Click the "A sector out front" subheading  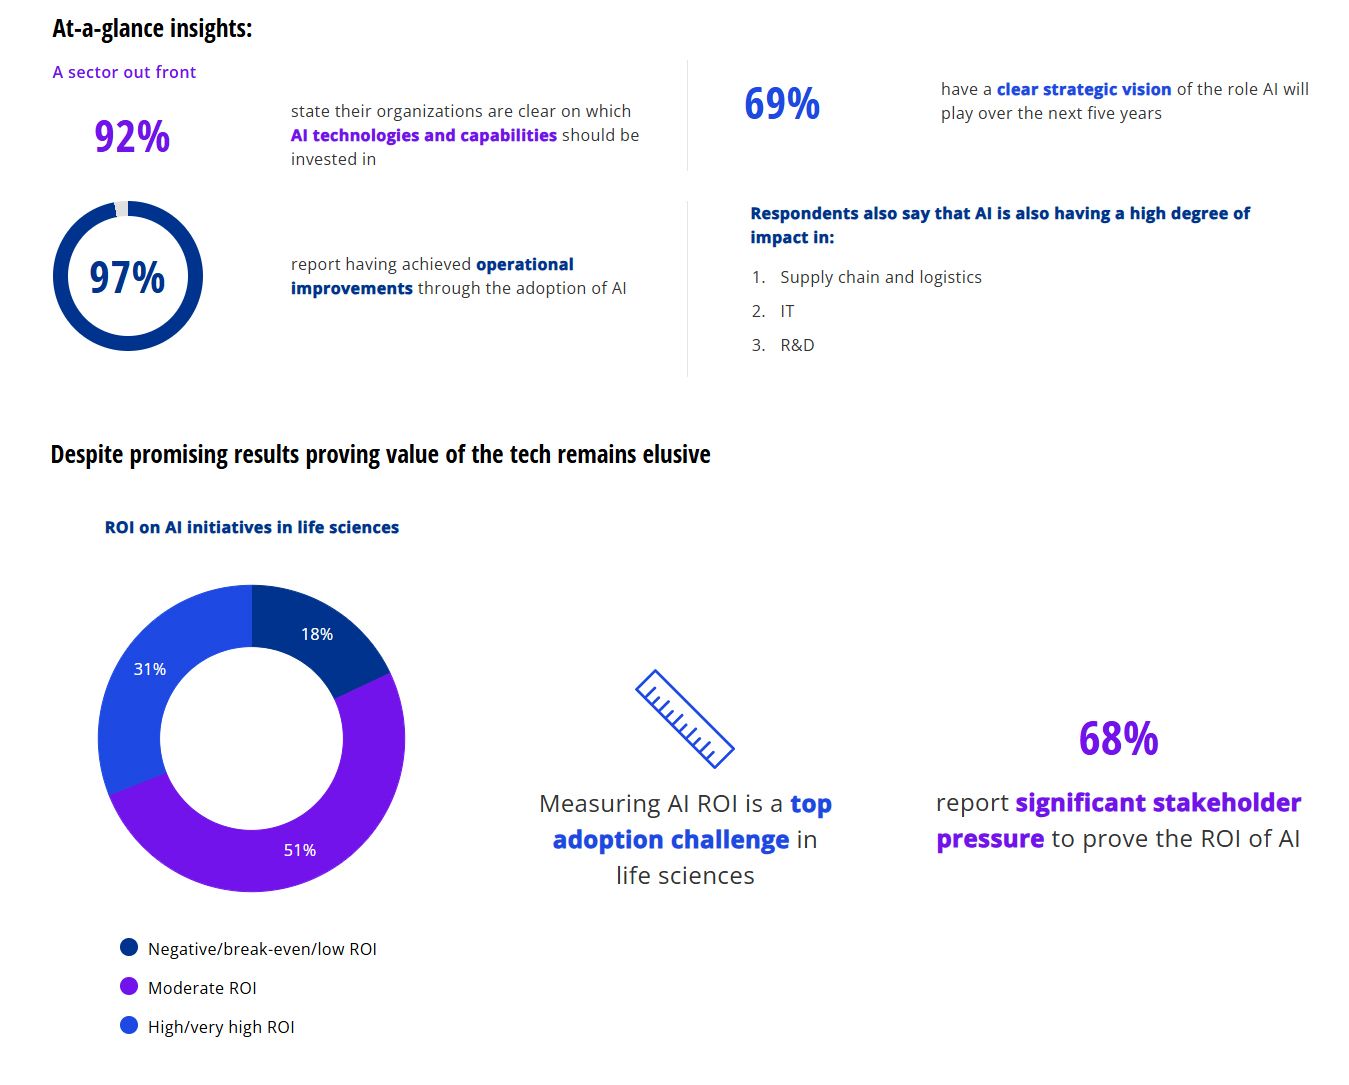[124, 72]
